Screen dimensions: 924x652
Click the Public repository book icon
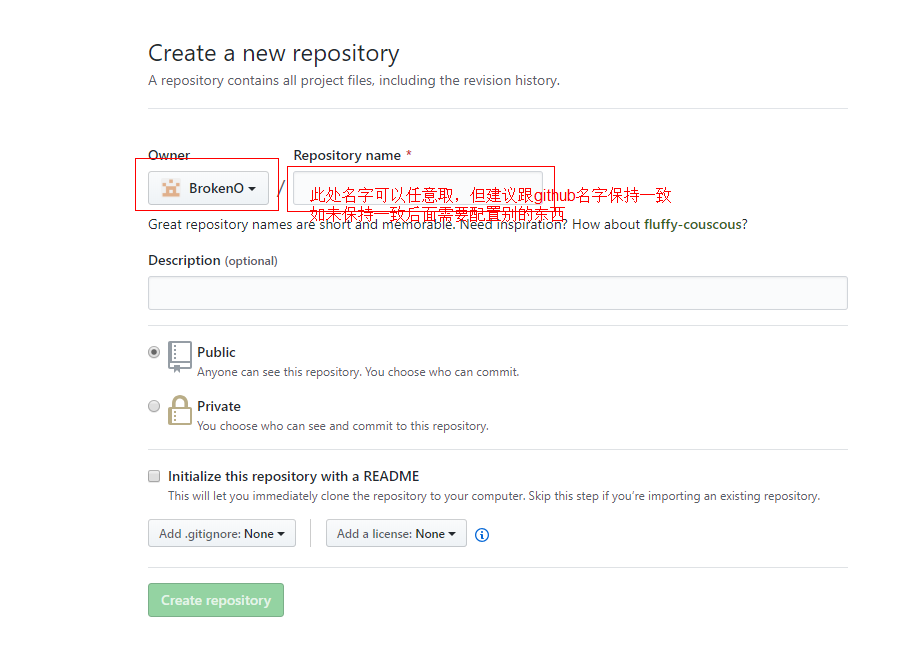coord(179,356)
